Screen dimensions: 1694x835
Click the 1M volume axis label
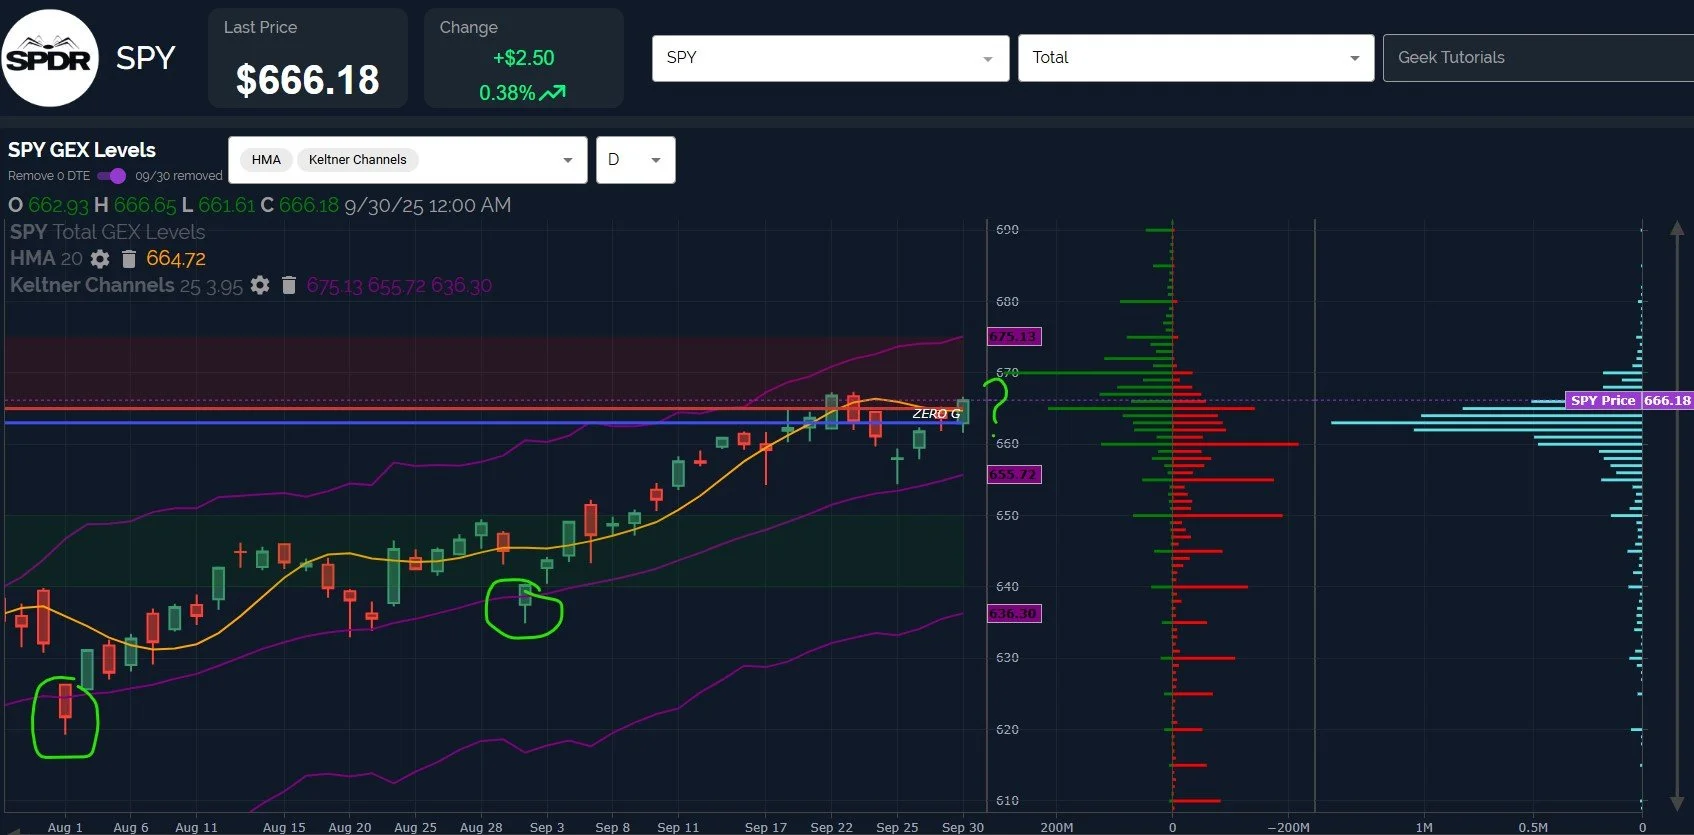1424,827
